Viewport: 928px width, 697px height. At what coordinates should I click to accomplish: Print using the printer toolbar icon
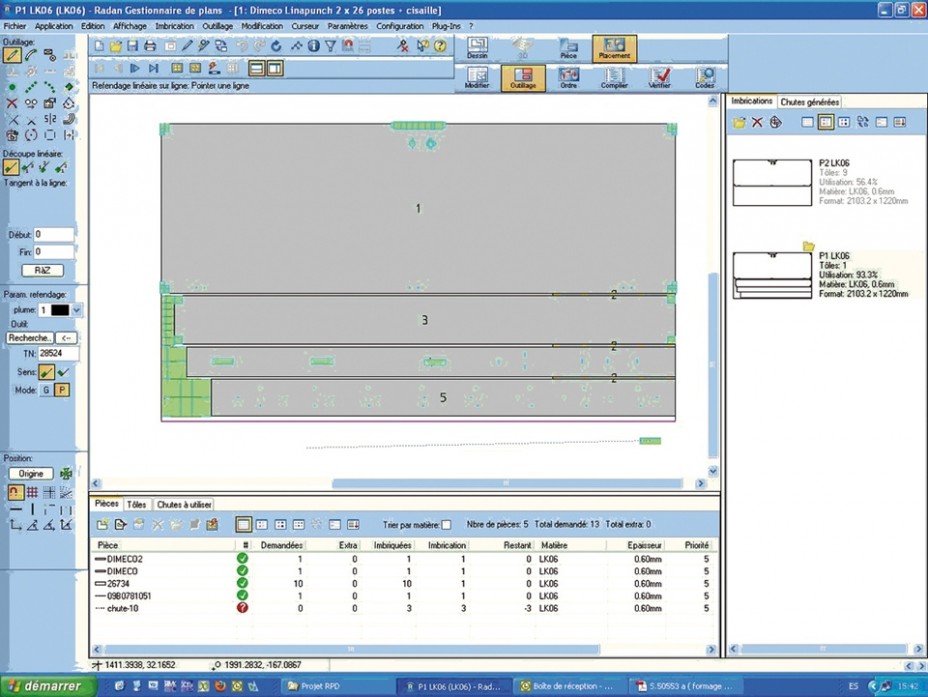tap(150, 46)
